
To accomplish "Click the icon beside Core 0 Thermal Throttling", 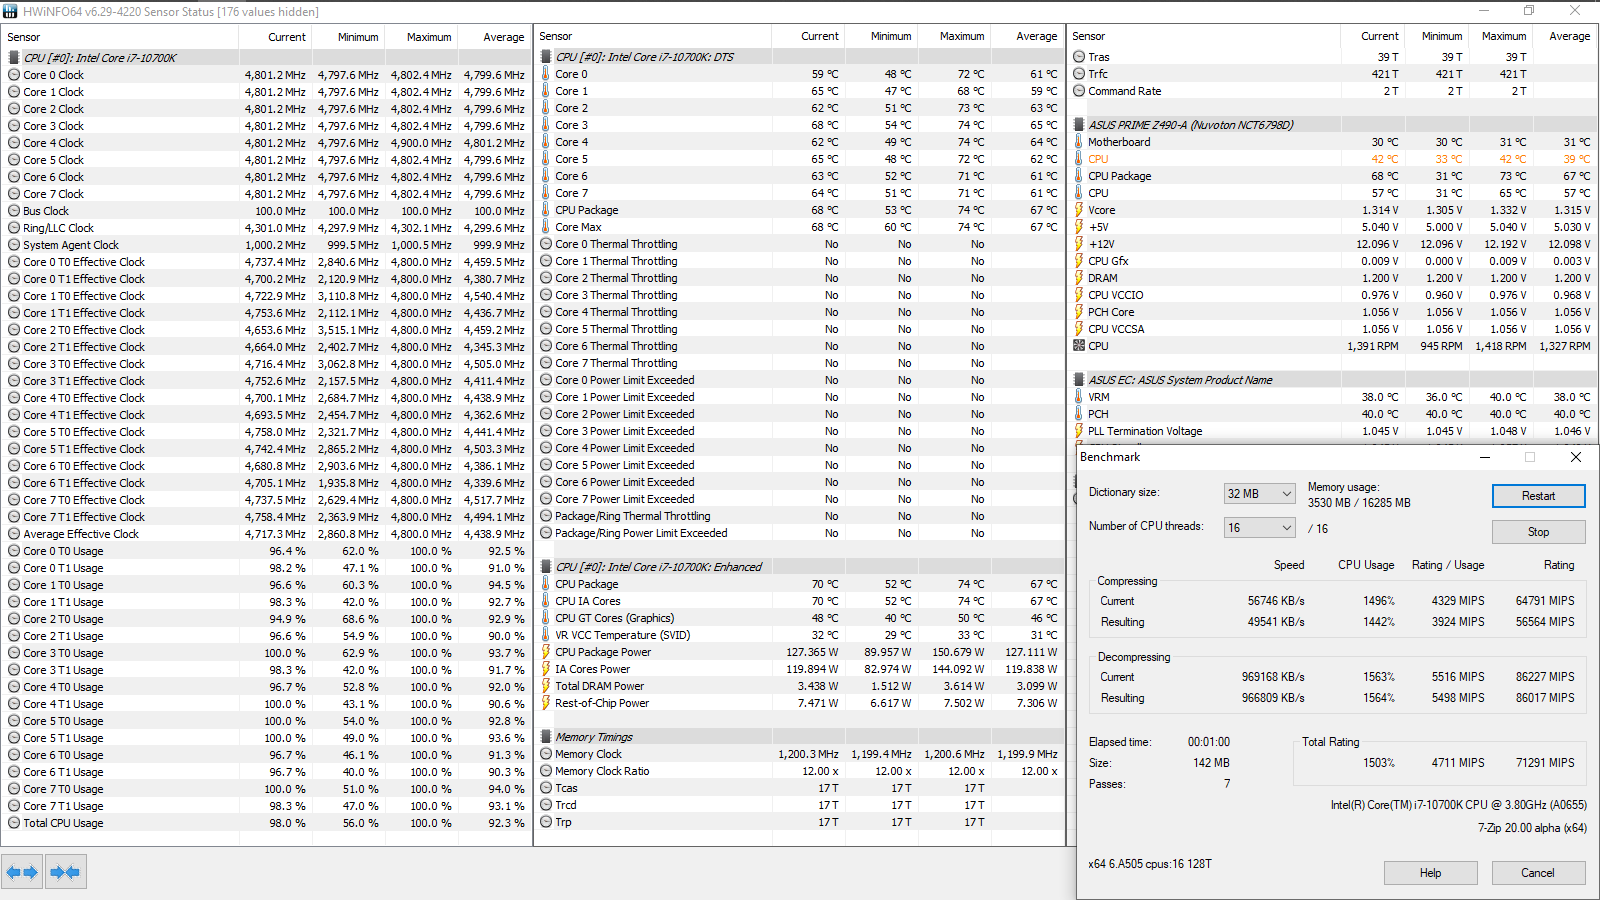I will 546,244.
